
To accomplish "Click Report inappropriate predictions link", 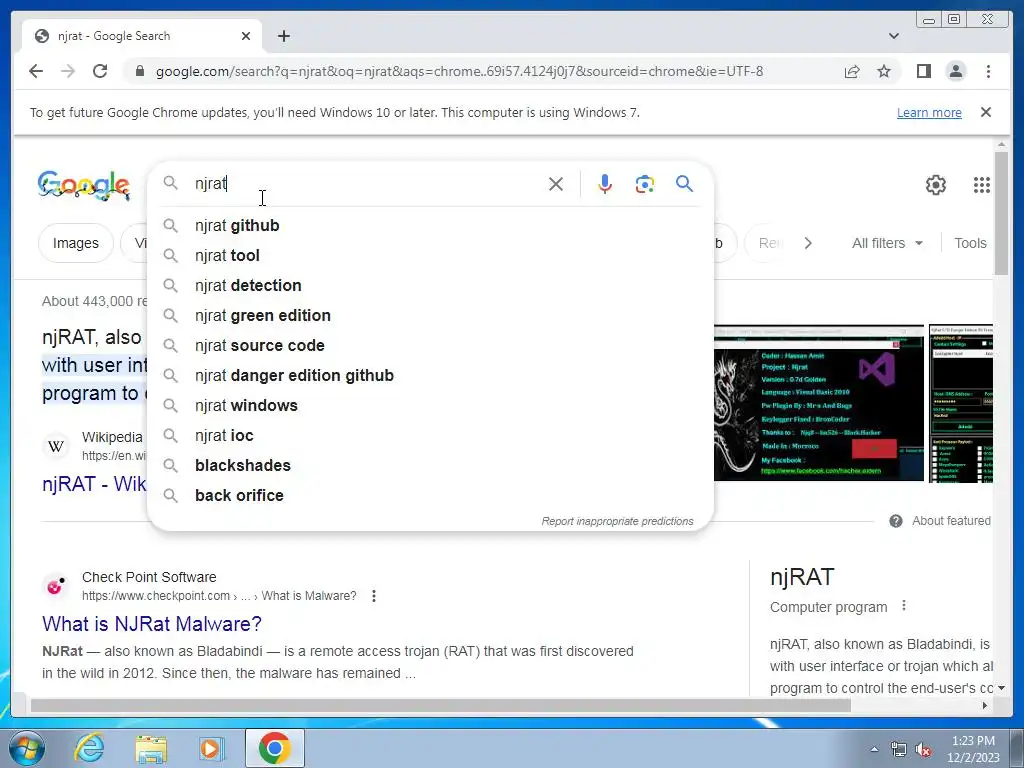I will [x=617, y=521].
